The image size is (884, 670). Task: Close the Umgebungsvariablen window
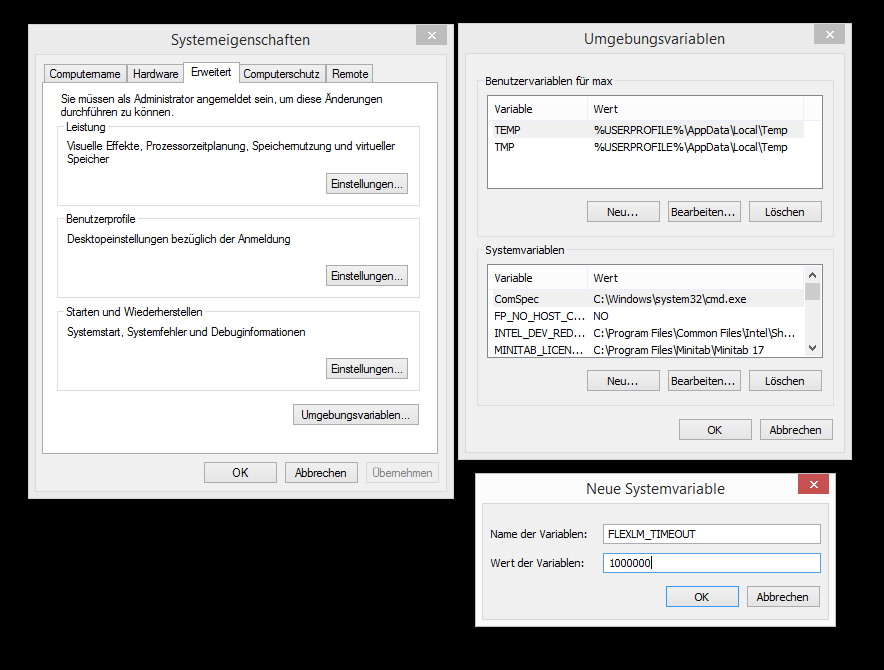[829, 34]
